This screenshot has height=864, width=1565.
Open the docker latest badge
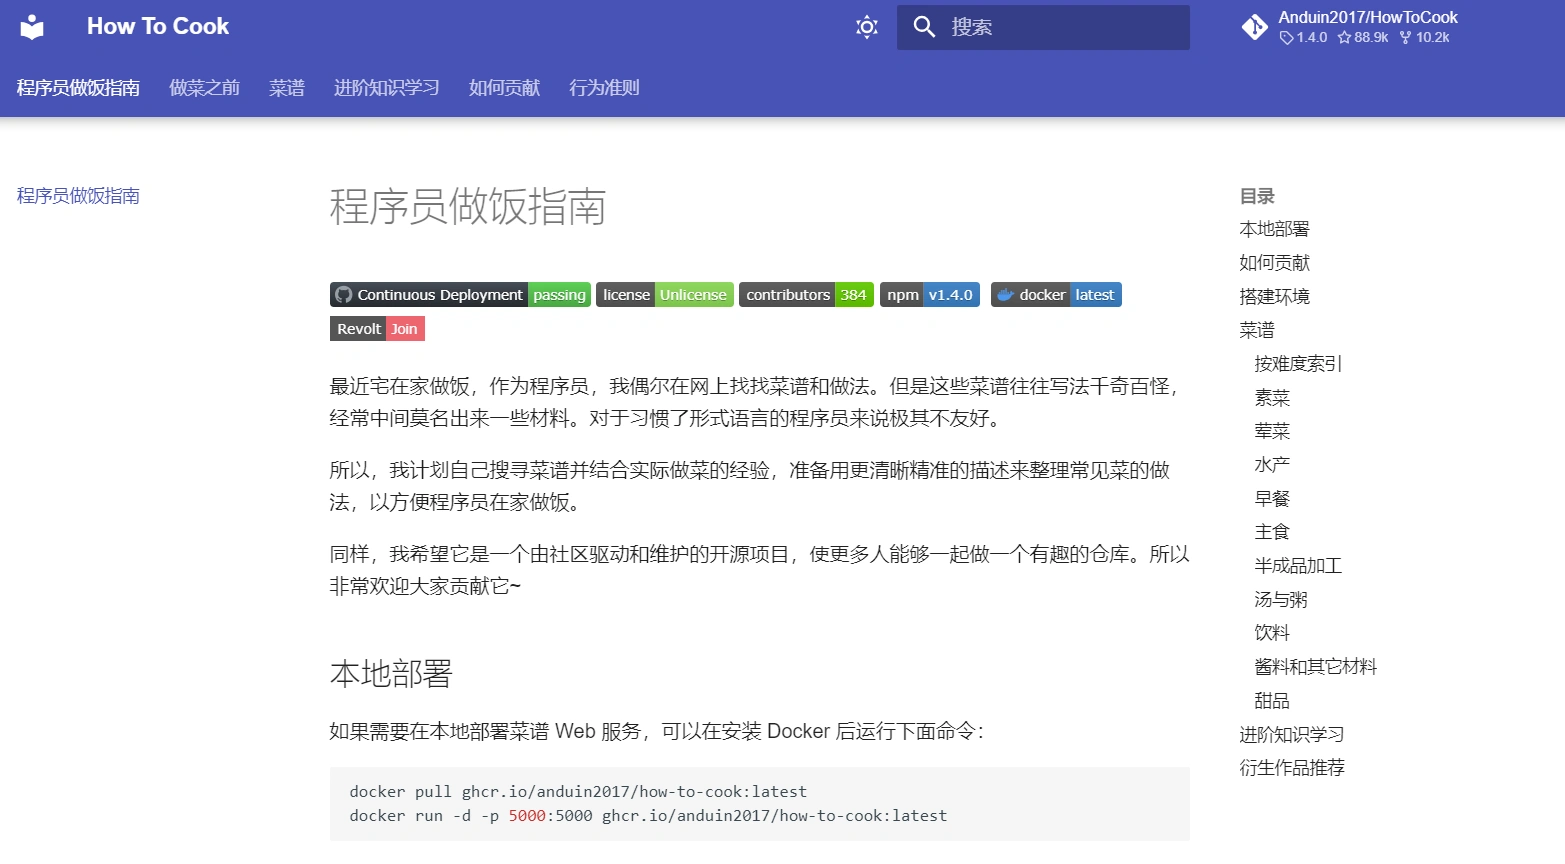(1056, 295)
